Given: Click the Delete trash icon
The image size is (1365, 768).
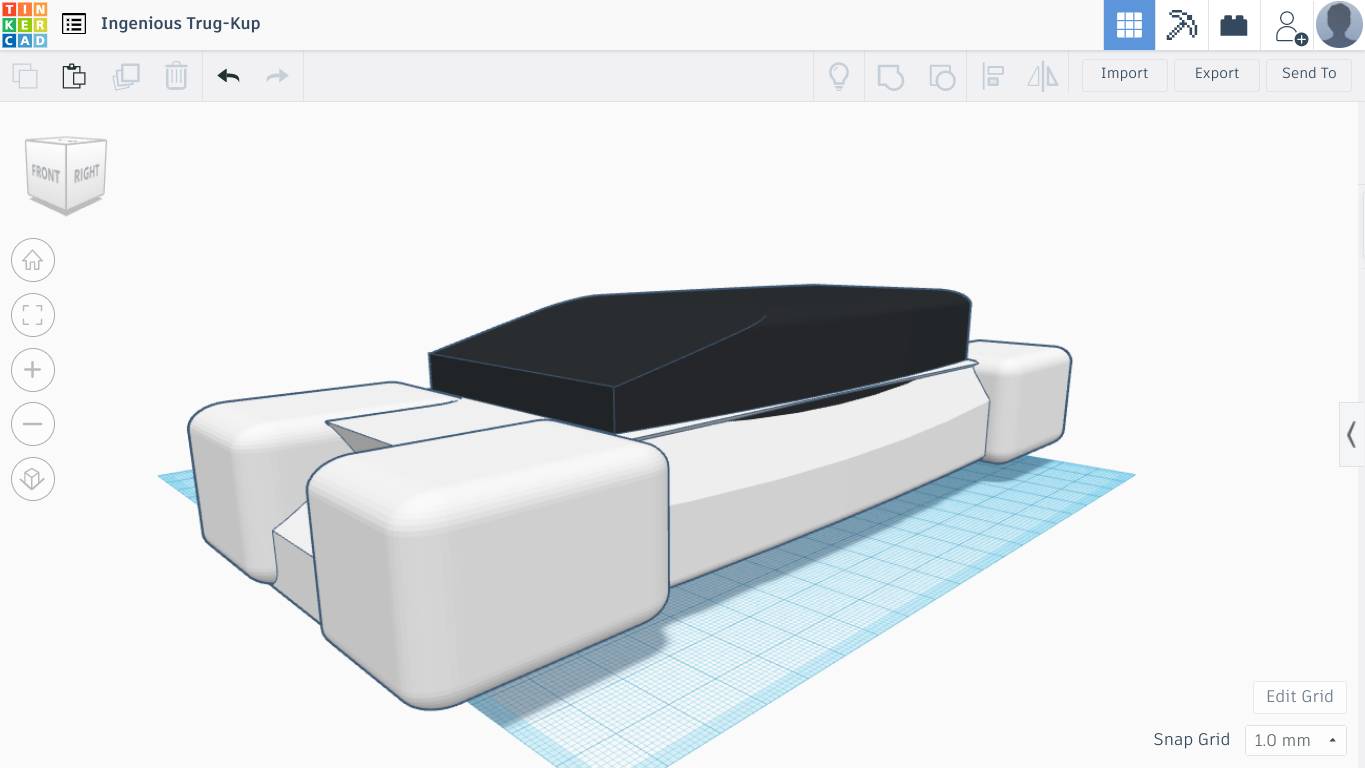Looking at the screenshot, I should click(176, 76).
